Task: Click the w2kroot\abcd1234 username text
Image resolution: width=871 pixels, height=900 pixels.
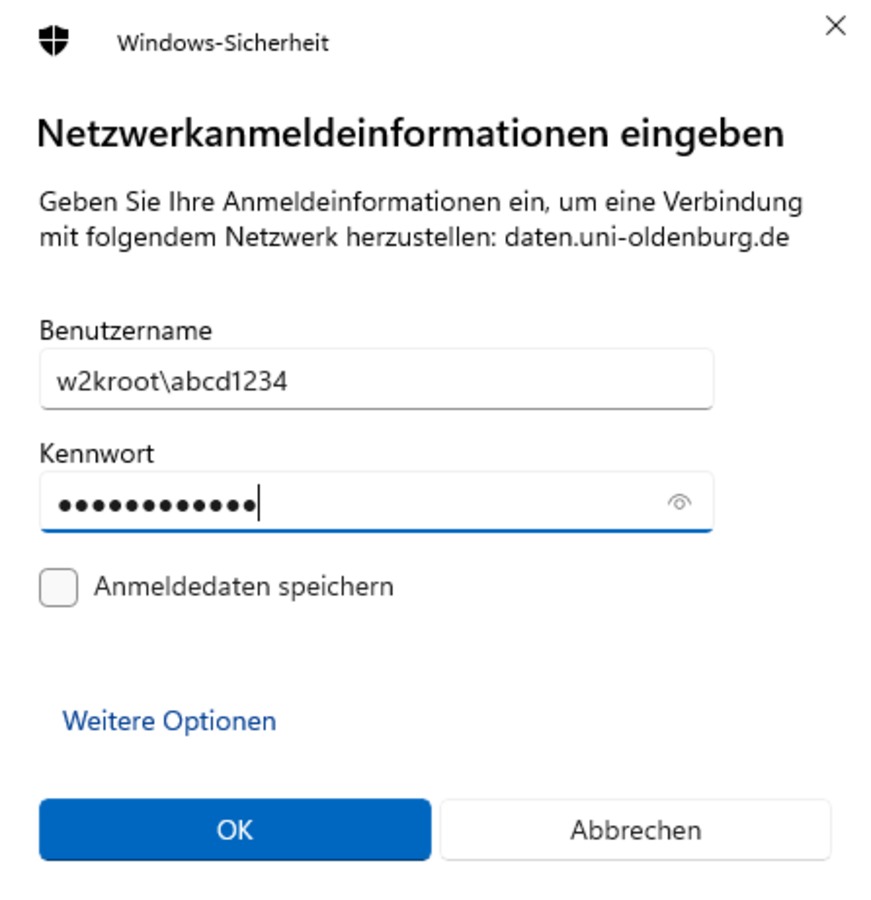Action: (x=173, y=380)
